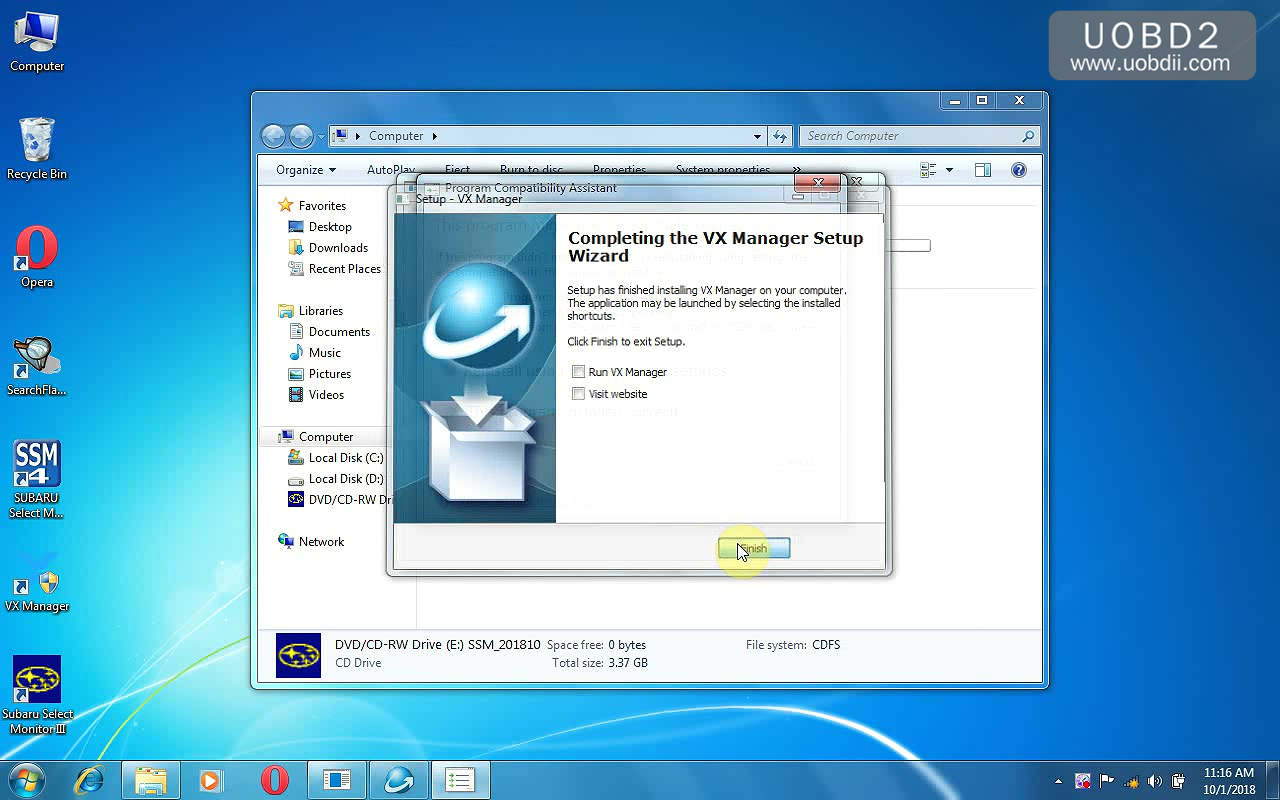Click the Explorer help question mark icon
Image resolution: width=1280 pixels, height=800 pixels.
coord(1018,170)
